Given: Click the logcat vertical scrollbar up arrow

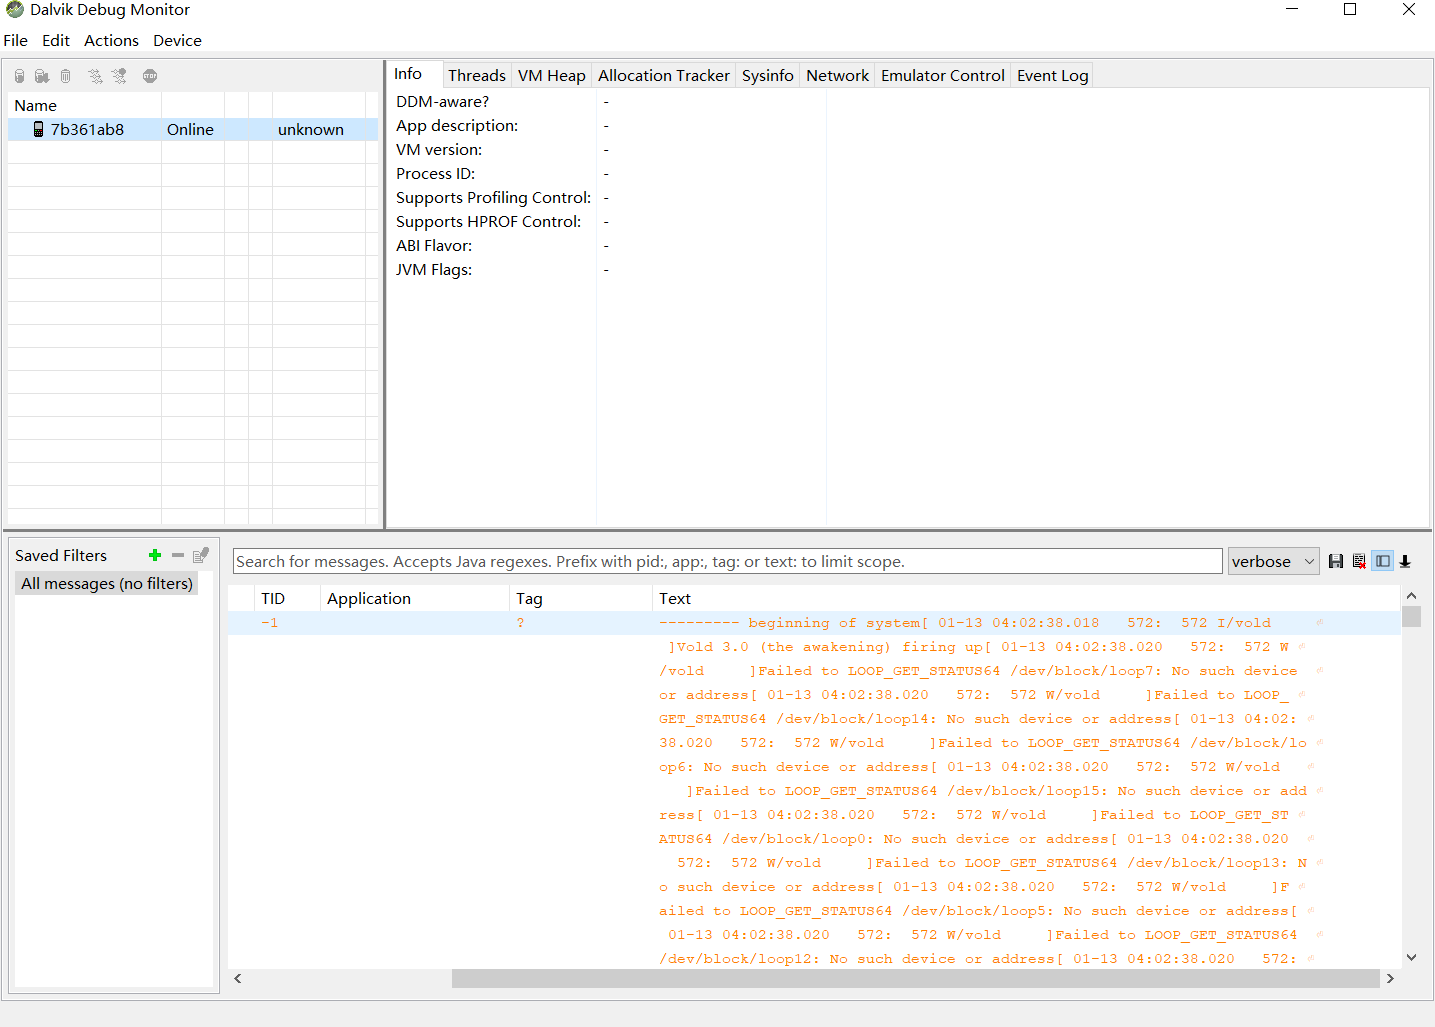Looking at the screenshot, I should point(1412,596).
